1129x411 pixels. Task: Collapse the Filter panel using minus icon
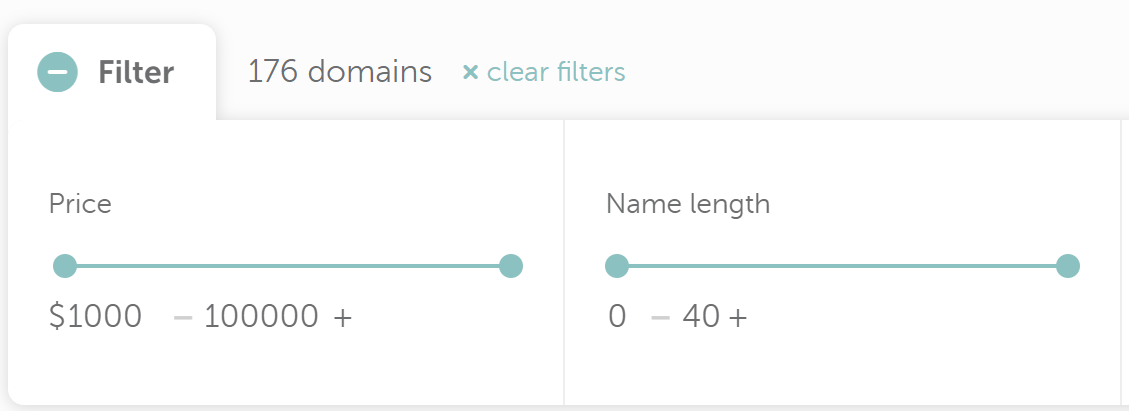coord(58,72)
